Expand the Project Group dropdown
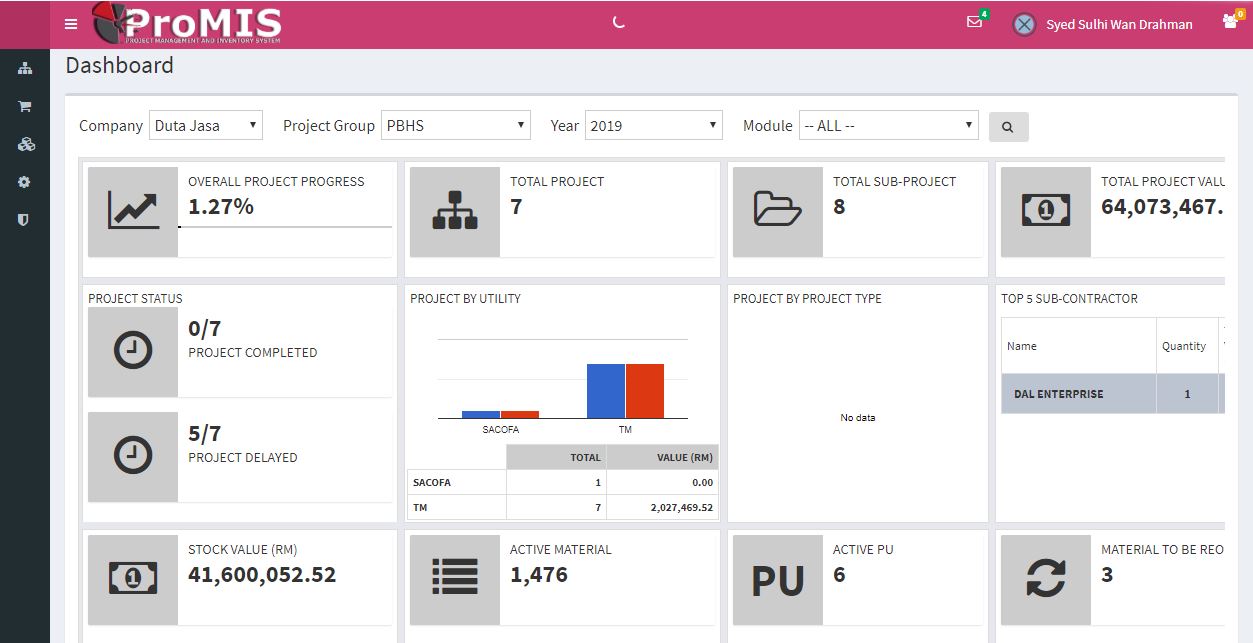Image resolution: width=1253 pixels, height=643 pixels. click(456, 126)
